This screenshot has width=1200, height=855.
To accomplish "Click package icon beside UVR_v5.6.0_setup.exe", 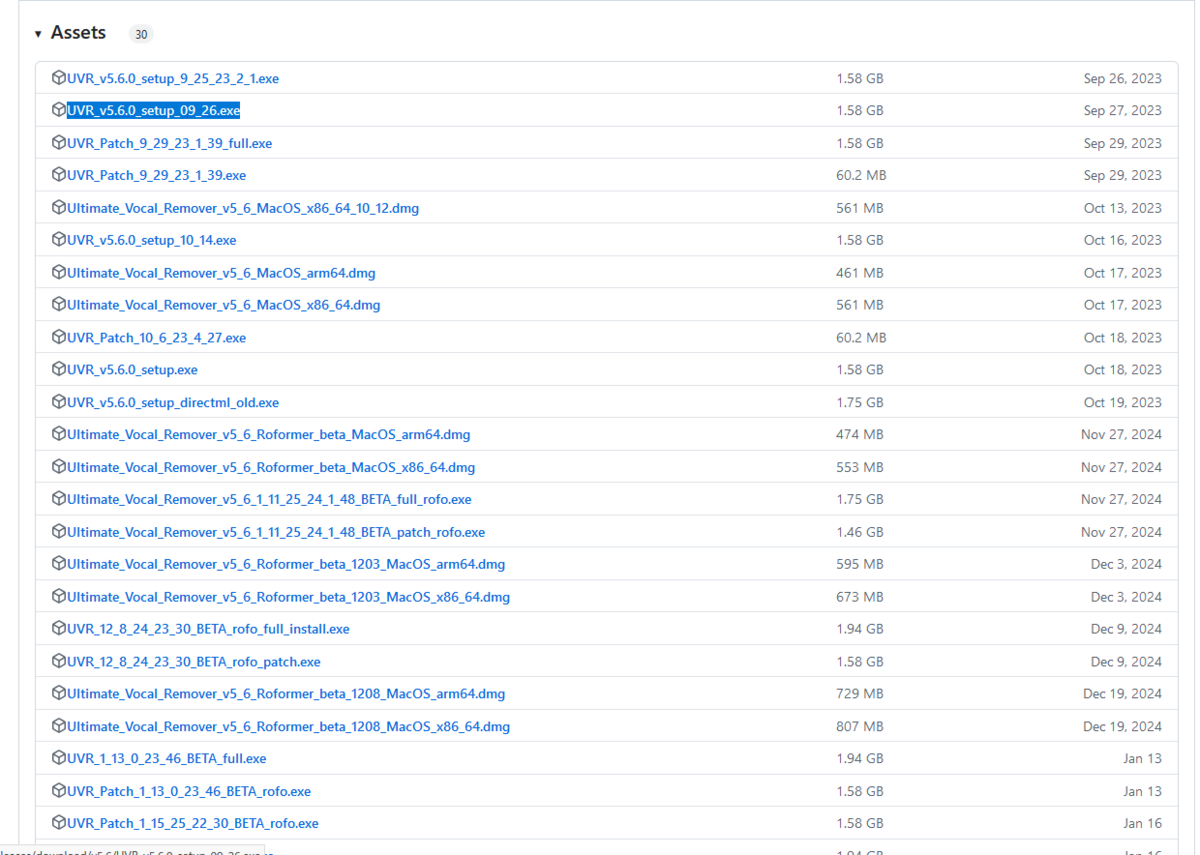I will 59,370.
